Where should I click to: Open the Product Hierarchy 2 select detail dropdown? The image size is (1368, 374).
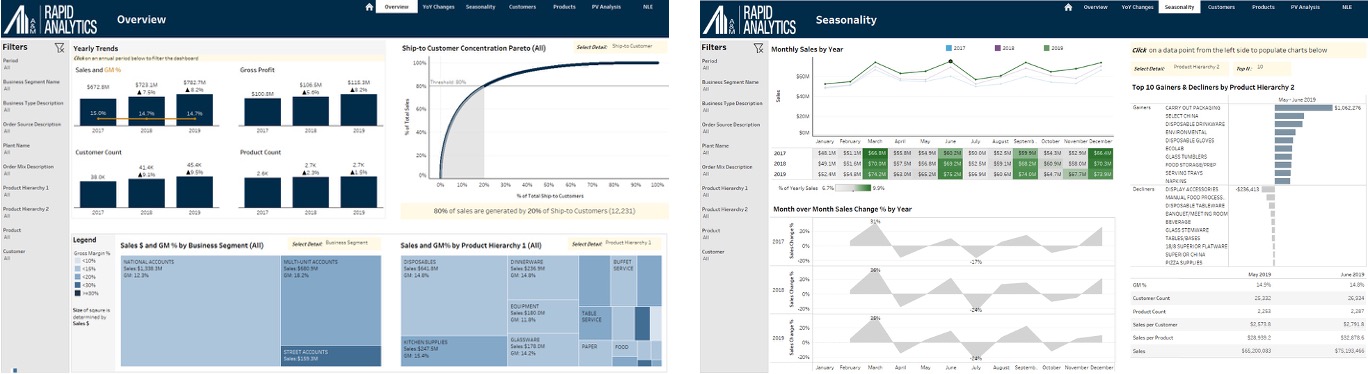point(1196,68)
